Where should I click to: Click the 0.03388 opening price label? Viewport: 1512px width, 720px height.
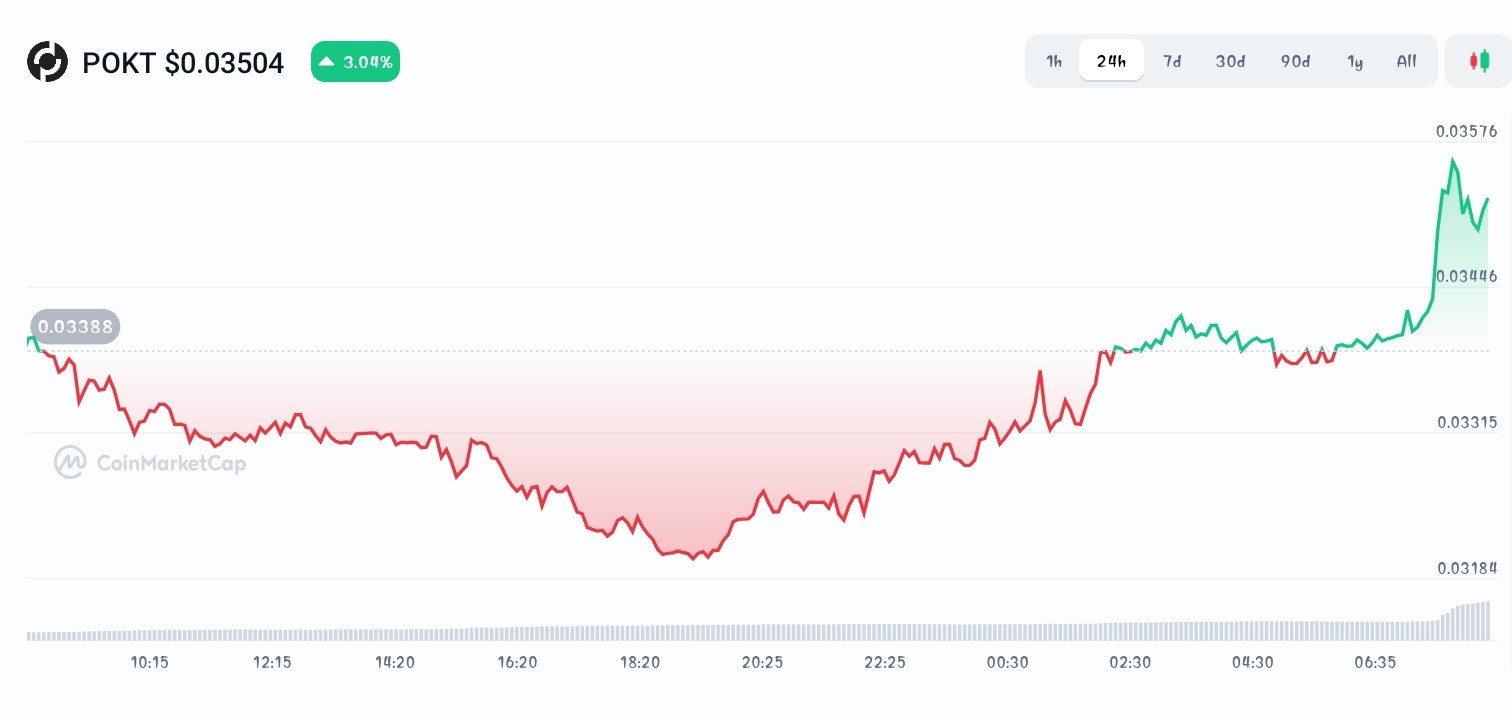point(75,327)
